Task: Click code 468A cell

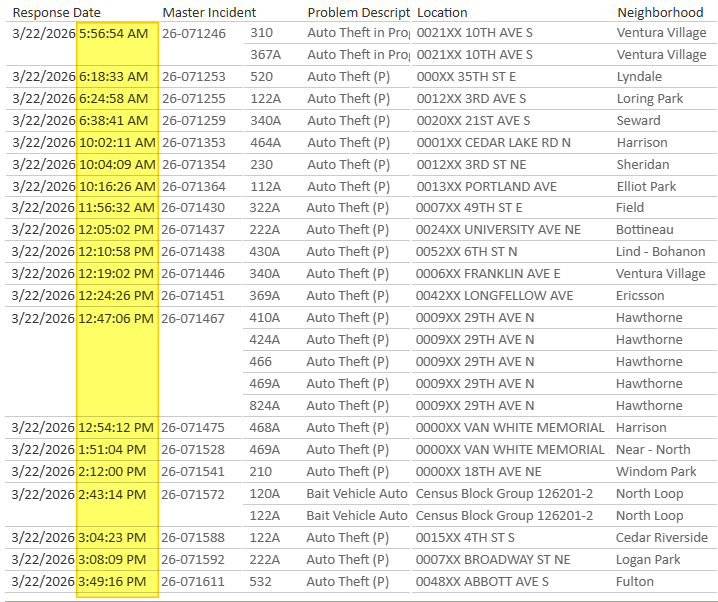Action: pyautogui.click(x=265, y=427)
